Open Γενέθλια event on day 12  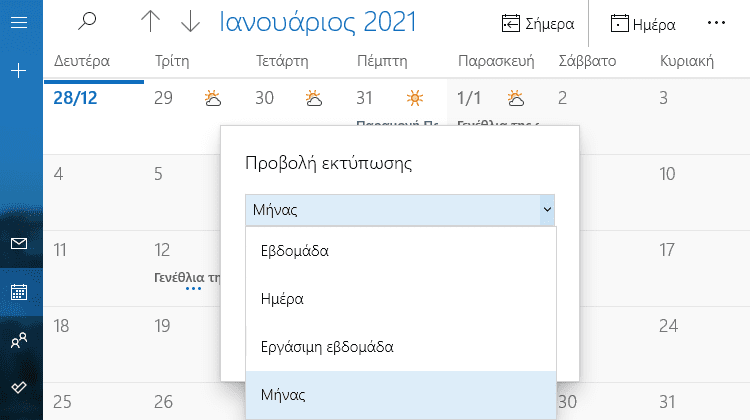pyautogui.click(x=187, y=277)
